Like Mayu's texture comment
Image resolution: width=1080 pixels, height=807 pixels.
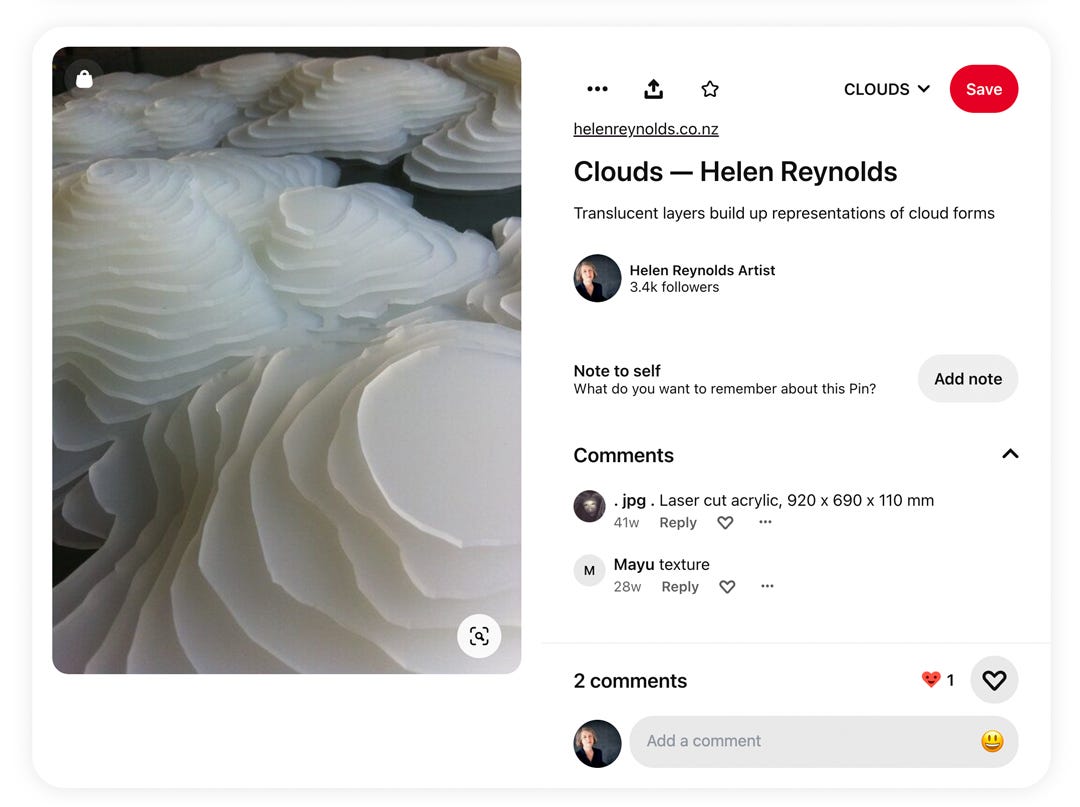727,587
